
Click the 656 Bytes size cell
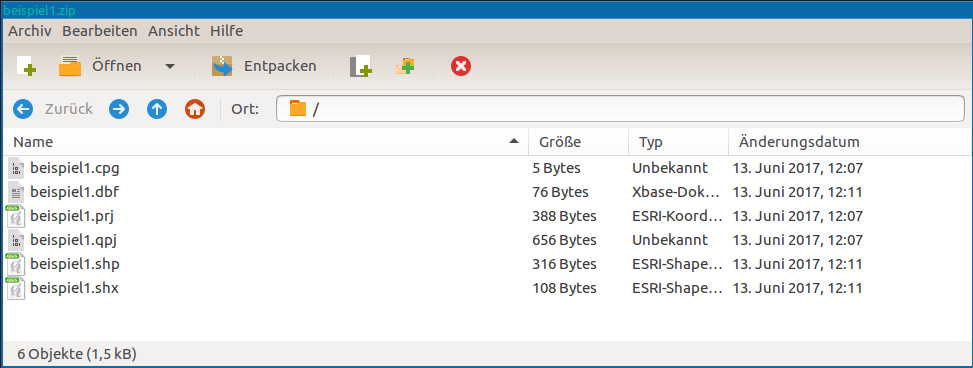564,241
